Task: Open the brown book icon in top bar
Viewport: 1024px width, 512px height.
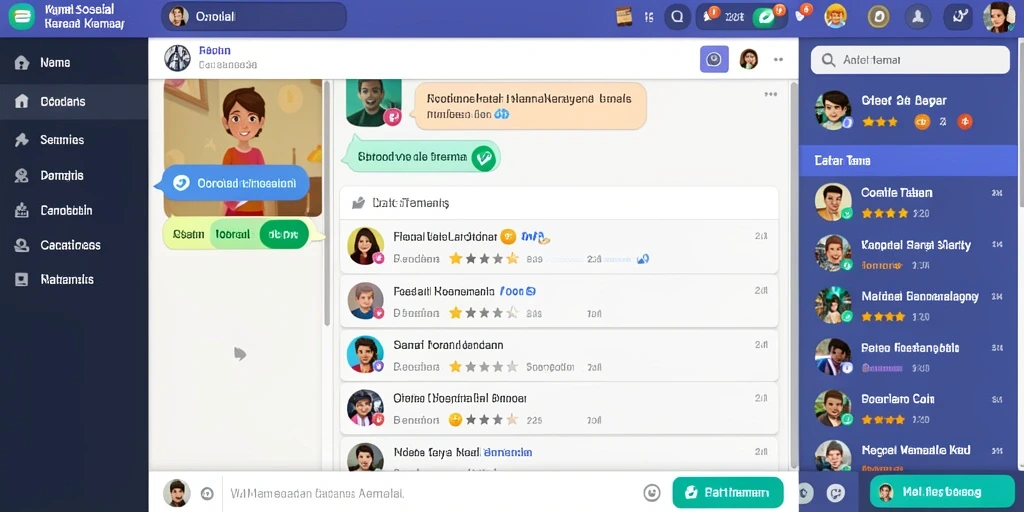Action: pyautogui.click(x=624, y=17)
